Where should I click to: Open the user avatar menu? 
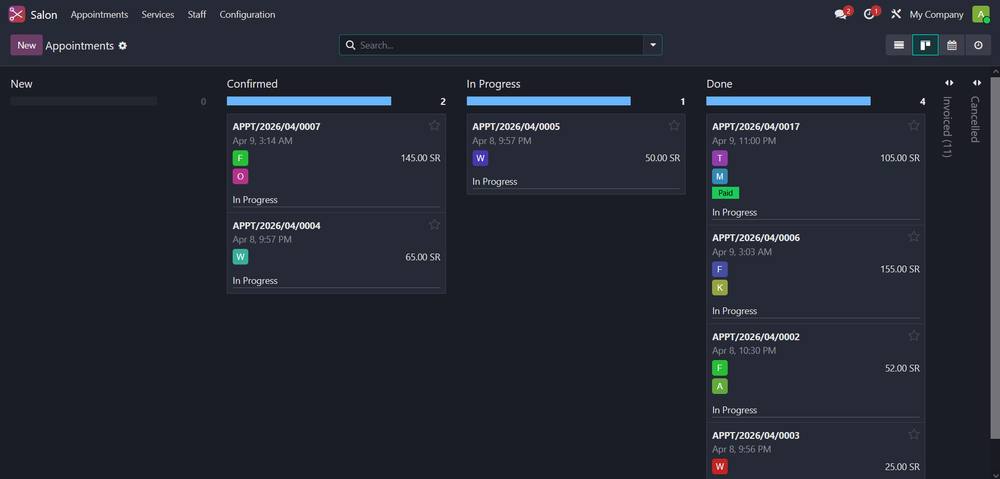(980, 14)
